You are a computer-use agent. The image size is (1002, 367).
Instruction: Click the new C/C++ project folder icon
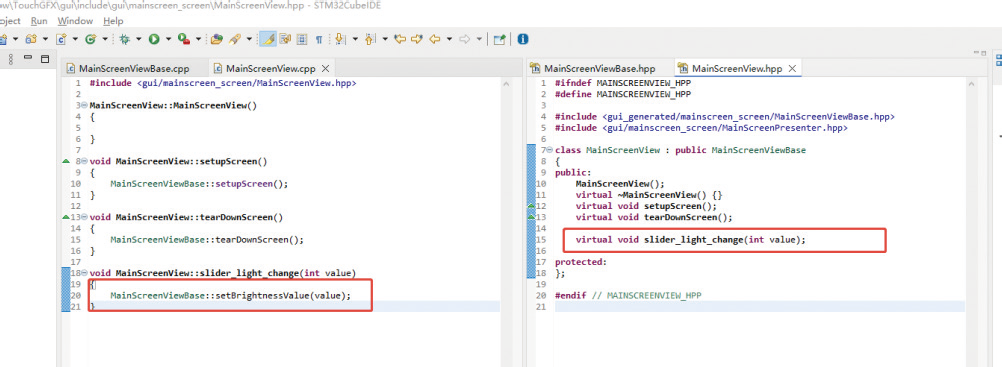[31, 39]
